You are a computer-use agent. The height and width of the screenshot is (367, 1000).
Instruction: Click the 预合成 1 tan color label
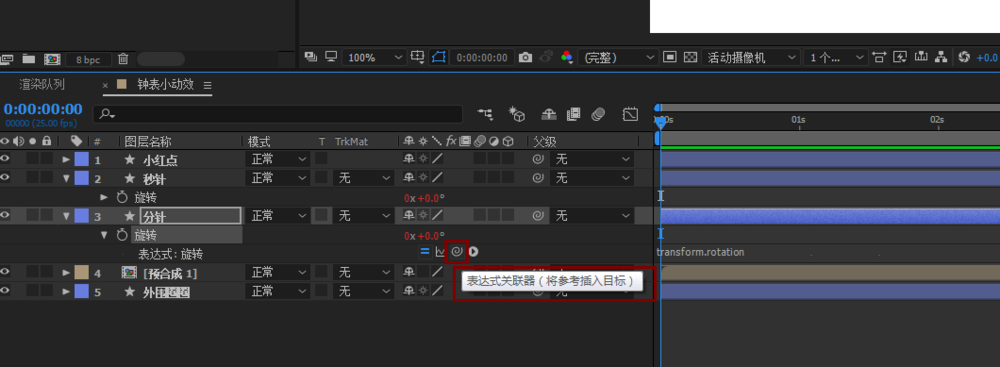pyautogui.click(x=82, y=273)
